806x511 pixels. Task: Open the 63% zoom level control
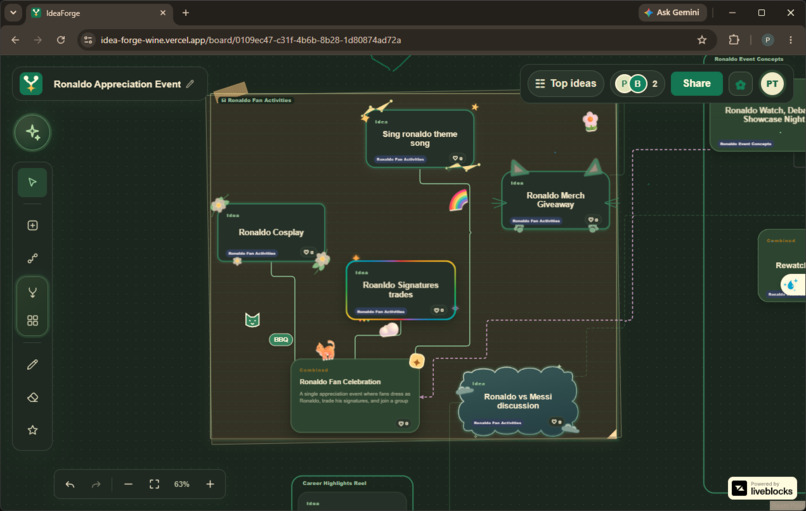[x=181, y=484]
